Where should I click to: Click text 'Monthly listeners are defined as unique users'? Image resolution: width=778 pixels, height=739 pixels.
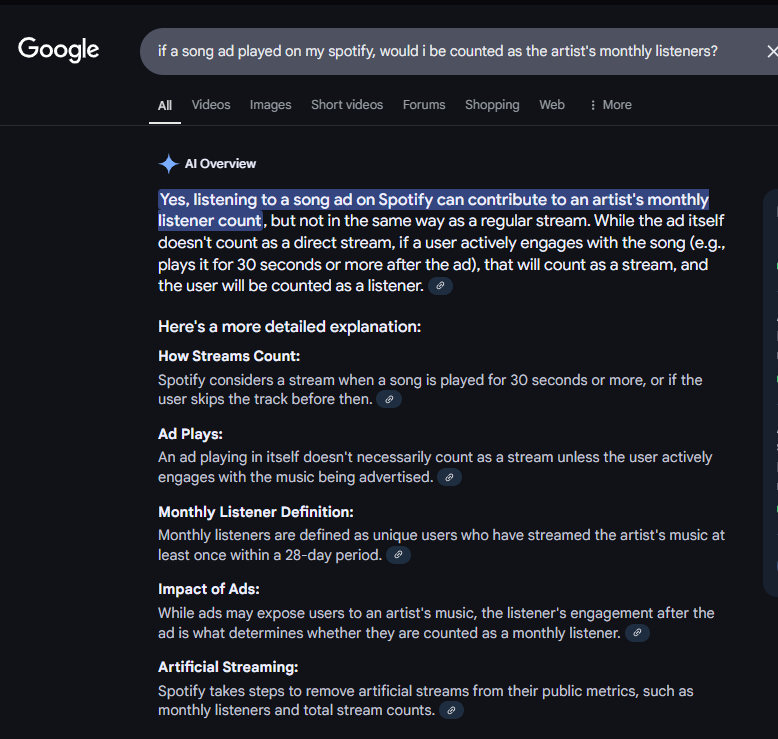point(307,535)
